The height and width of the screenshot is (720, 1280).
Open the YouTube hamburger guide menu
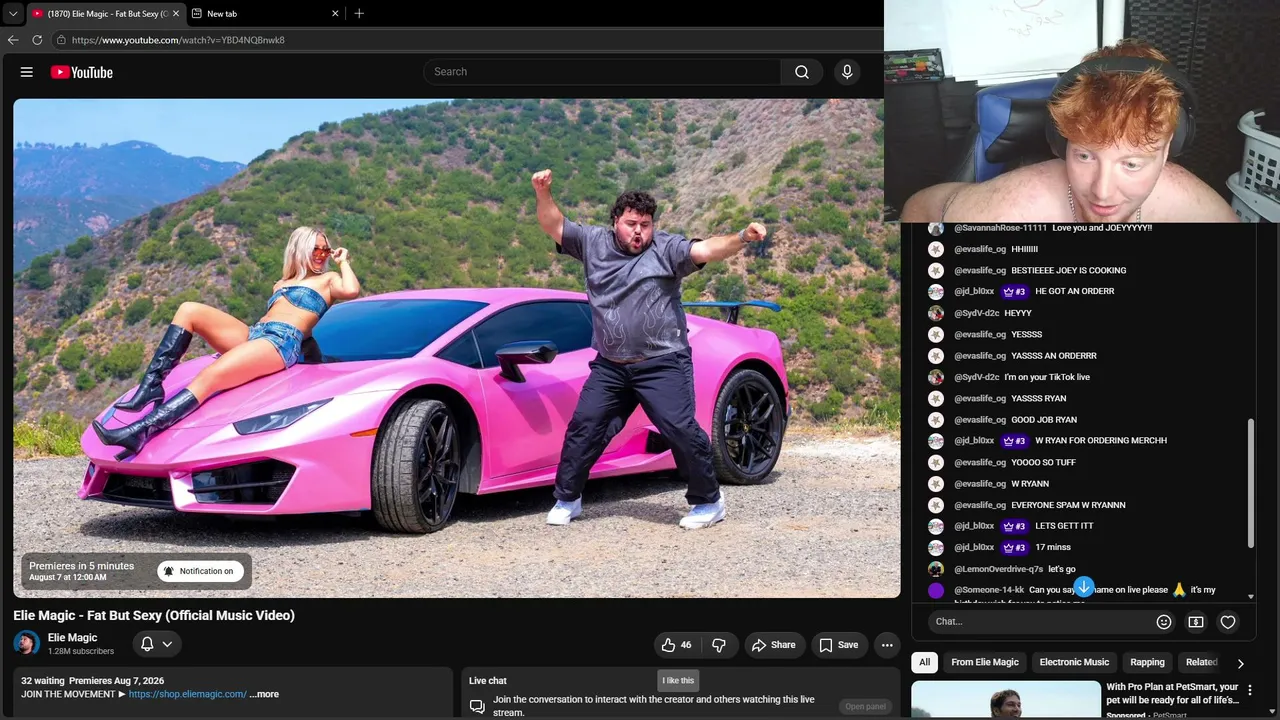tap(27, 72)
